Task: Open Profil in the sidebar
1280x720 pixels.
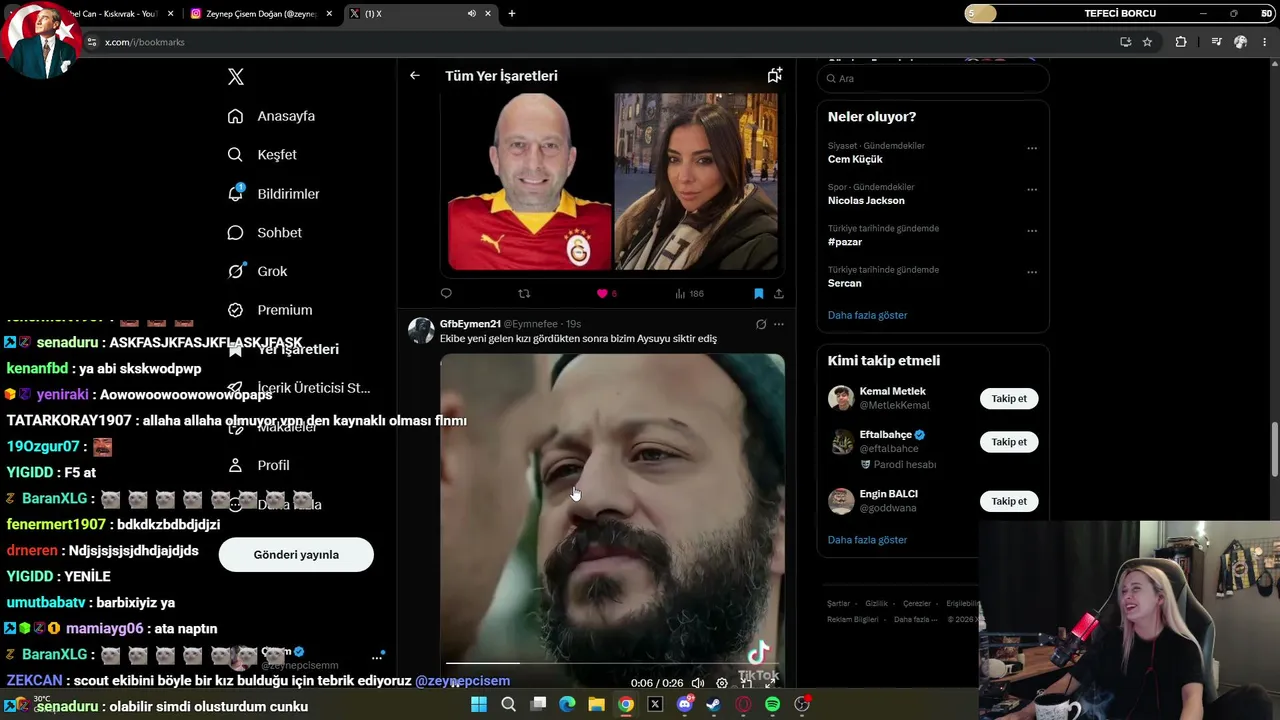Action: point(258,465)
